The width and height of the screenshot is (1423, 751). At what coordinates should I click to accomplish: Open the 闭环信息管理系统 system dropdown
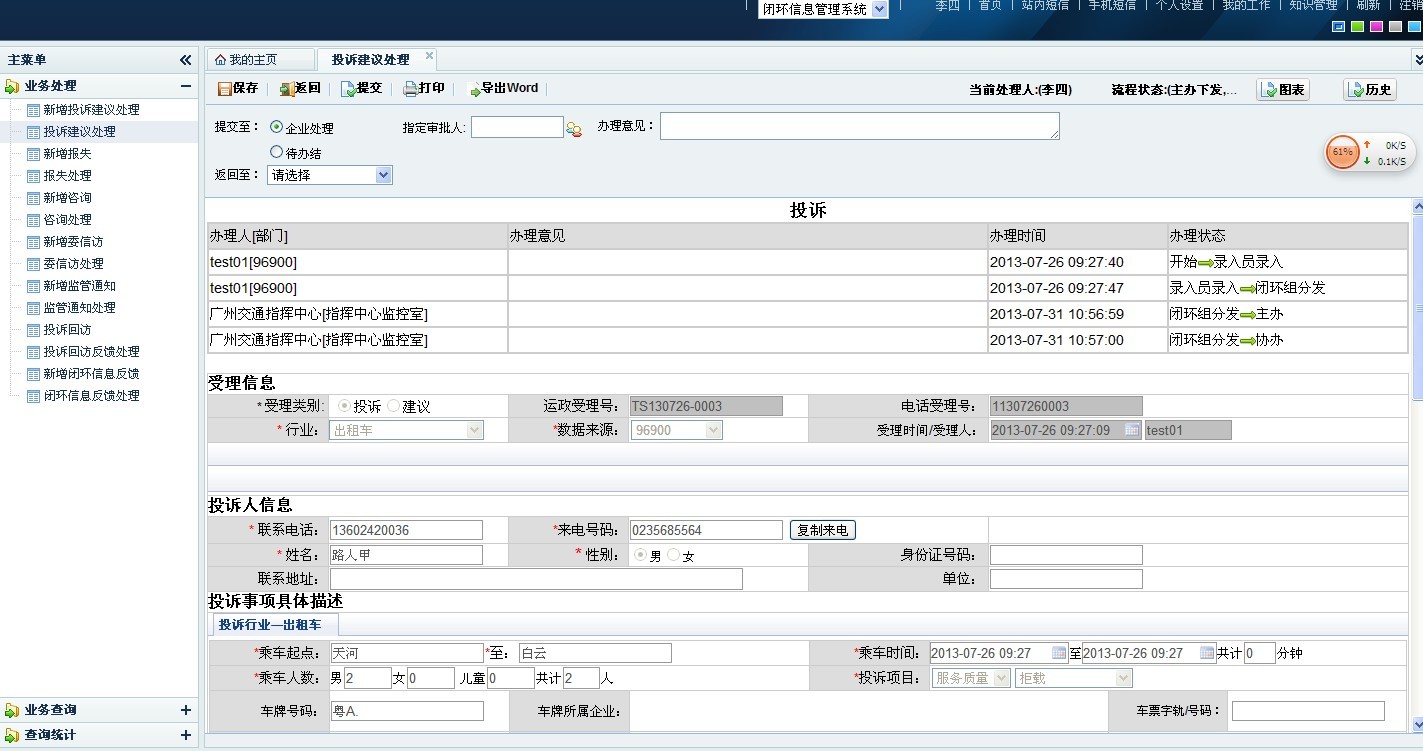823,9
